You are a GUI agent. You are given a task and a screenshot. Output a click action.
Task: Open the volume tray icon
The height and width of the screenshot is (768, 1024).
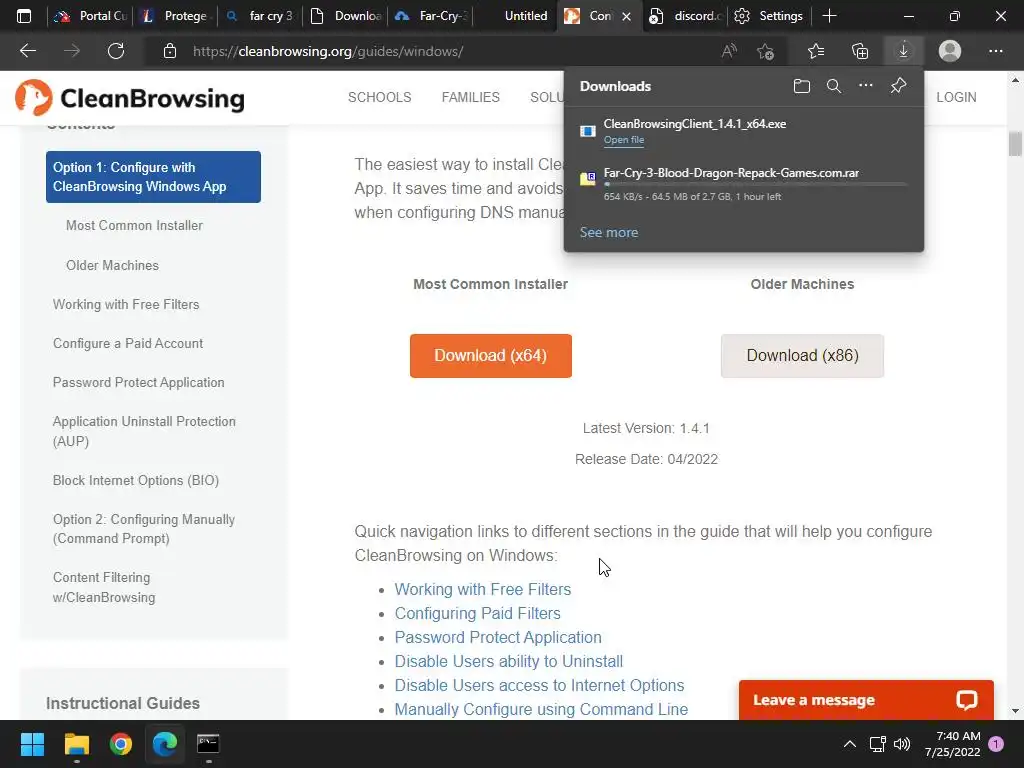point(902,744)
